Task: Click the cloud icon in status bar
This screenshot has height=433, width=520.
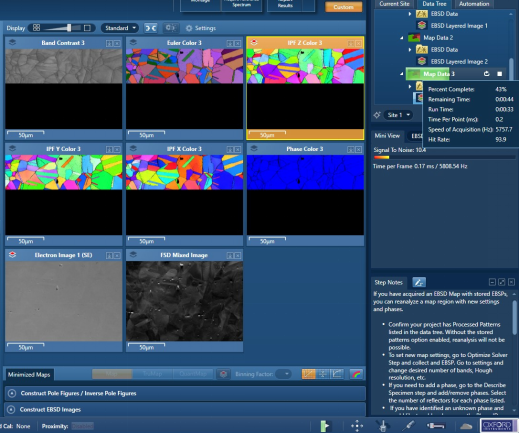Action: tap(466, 426)
